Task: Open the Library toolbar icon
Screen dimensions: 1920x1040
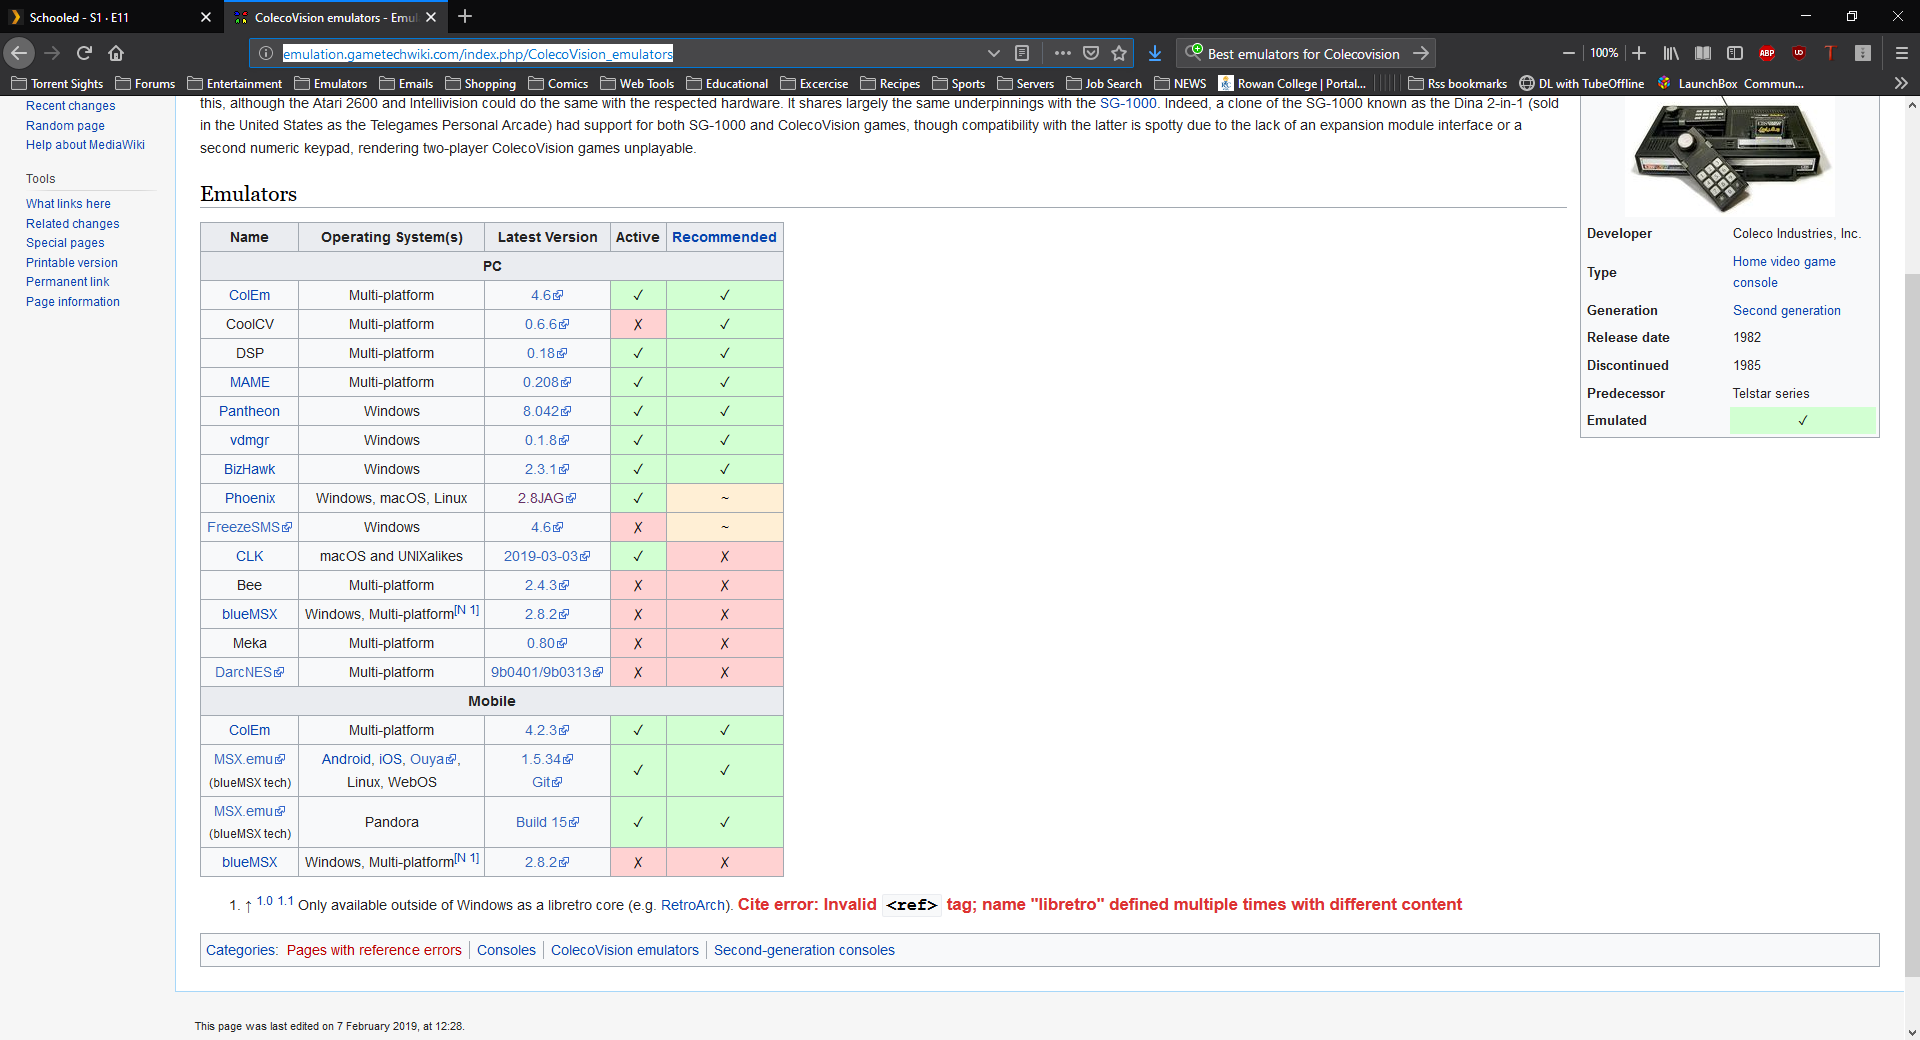Action: (x=1671, y=53)
